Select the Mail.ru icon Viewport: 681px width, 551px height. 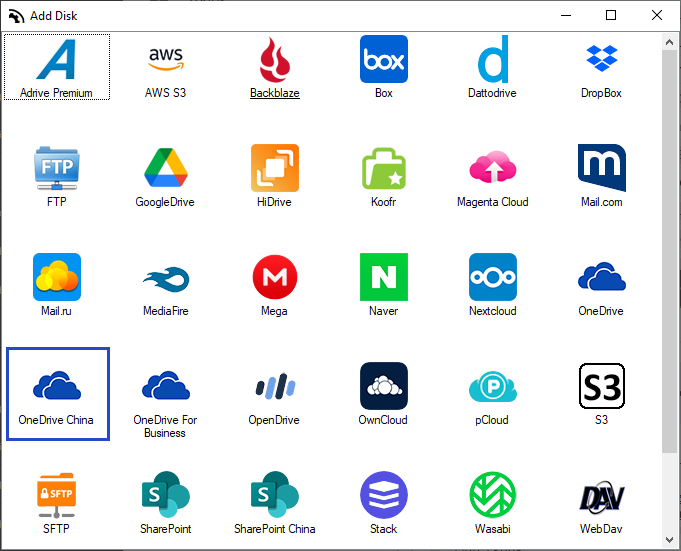[56, 277]
